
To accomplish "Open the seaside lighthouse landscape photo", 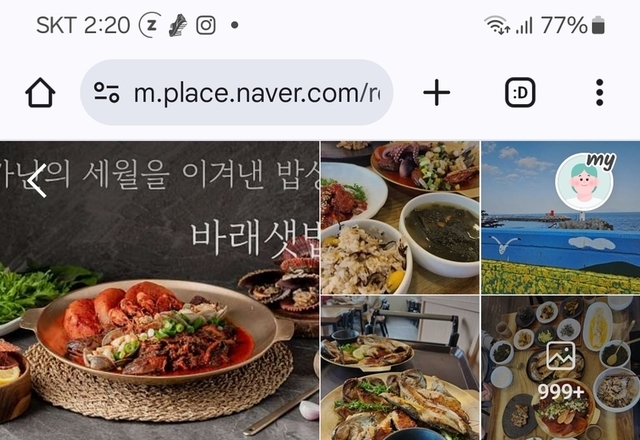I will tap(561, 218).
